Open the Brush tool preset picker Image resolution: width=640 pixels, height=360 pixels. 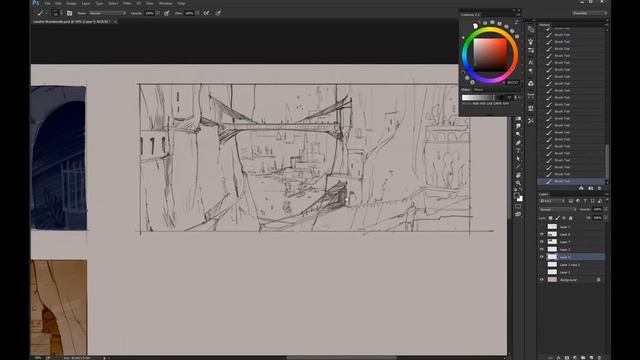point(42,13)
